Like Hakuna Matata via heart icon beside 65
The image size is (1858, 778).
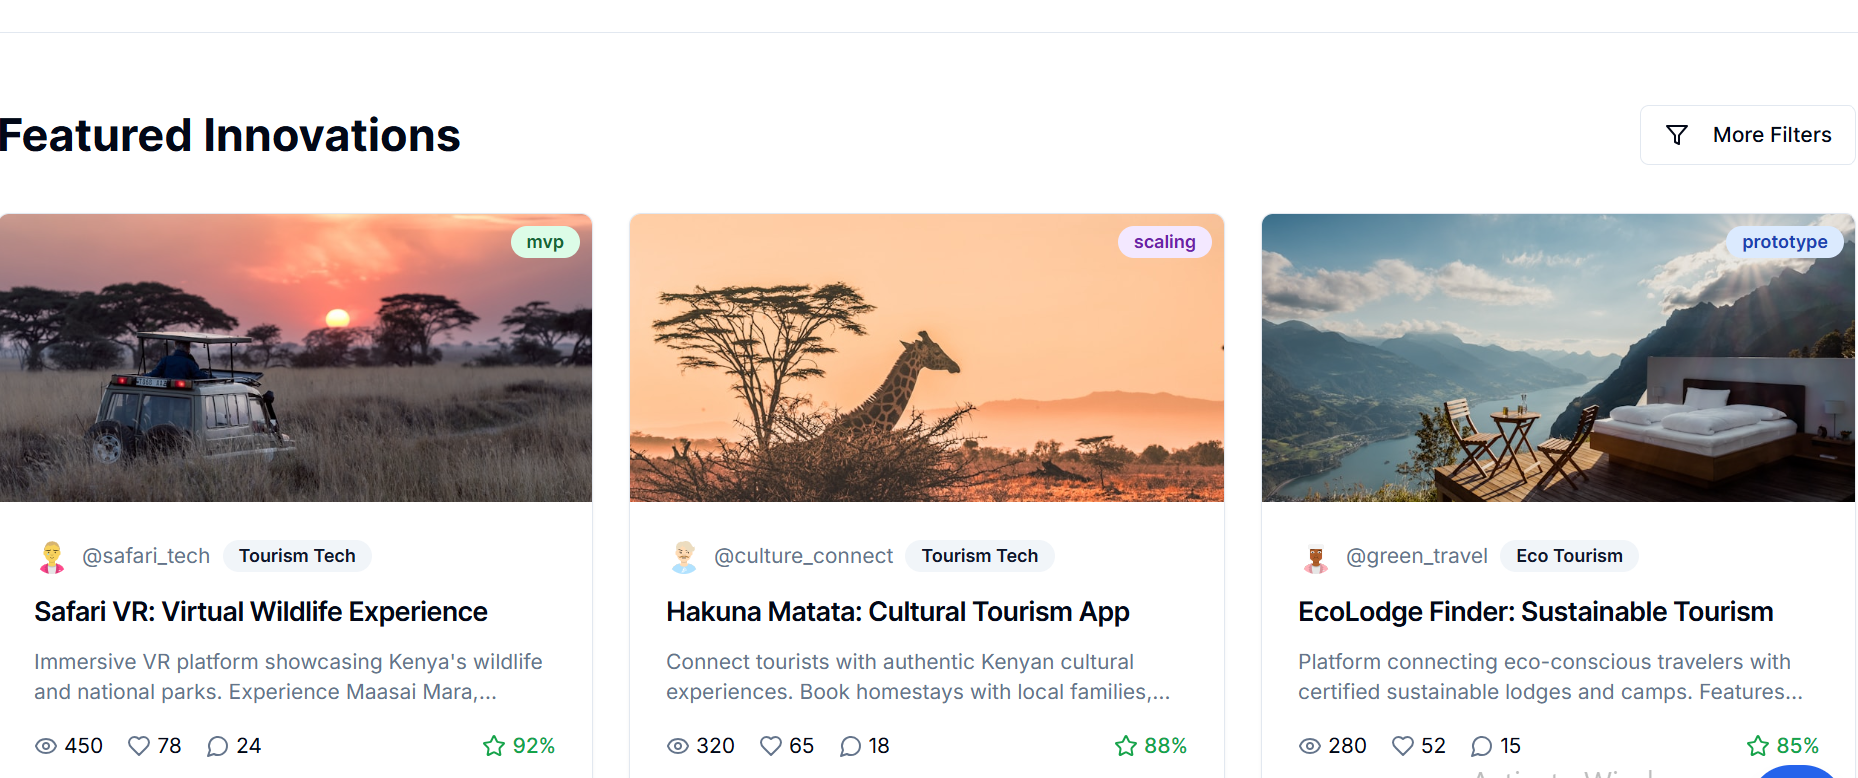pyautogui.click(x=771, y=746)
